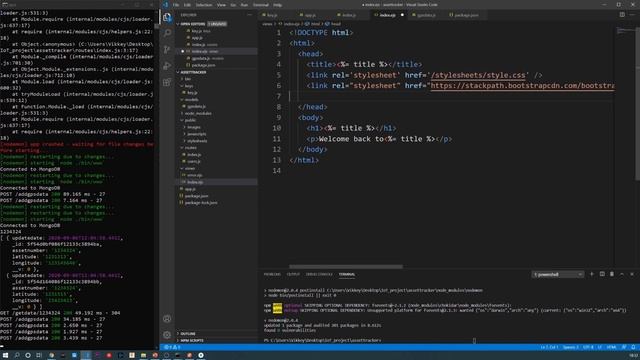Switch to the DEBUG CONSOLE panel tab

click(319, 274)
